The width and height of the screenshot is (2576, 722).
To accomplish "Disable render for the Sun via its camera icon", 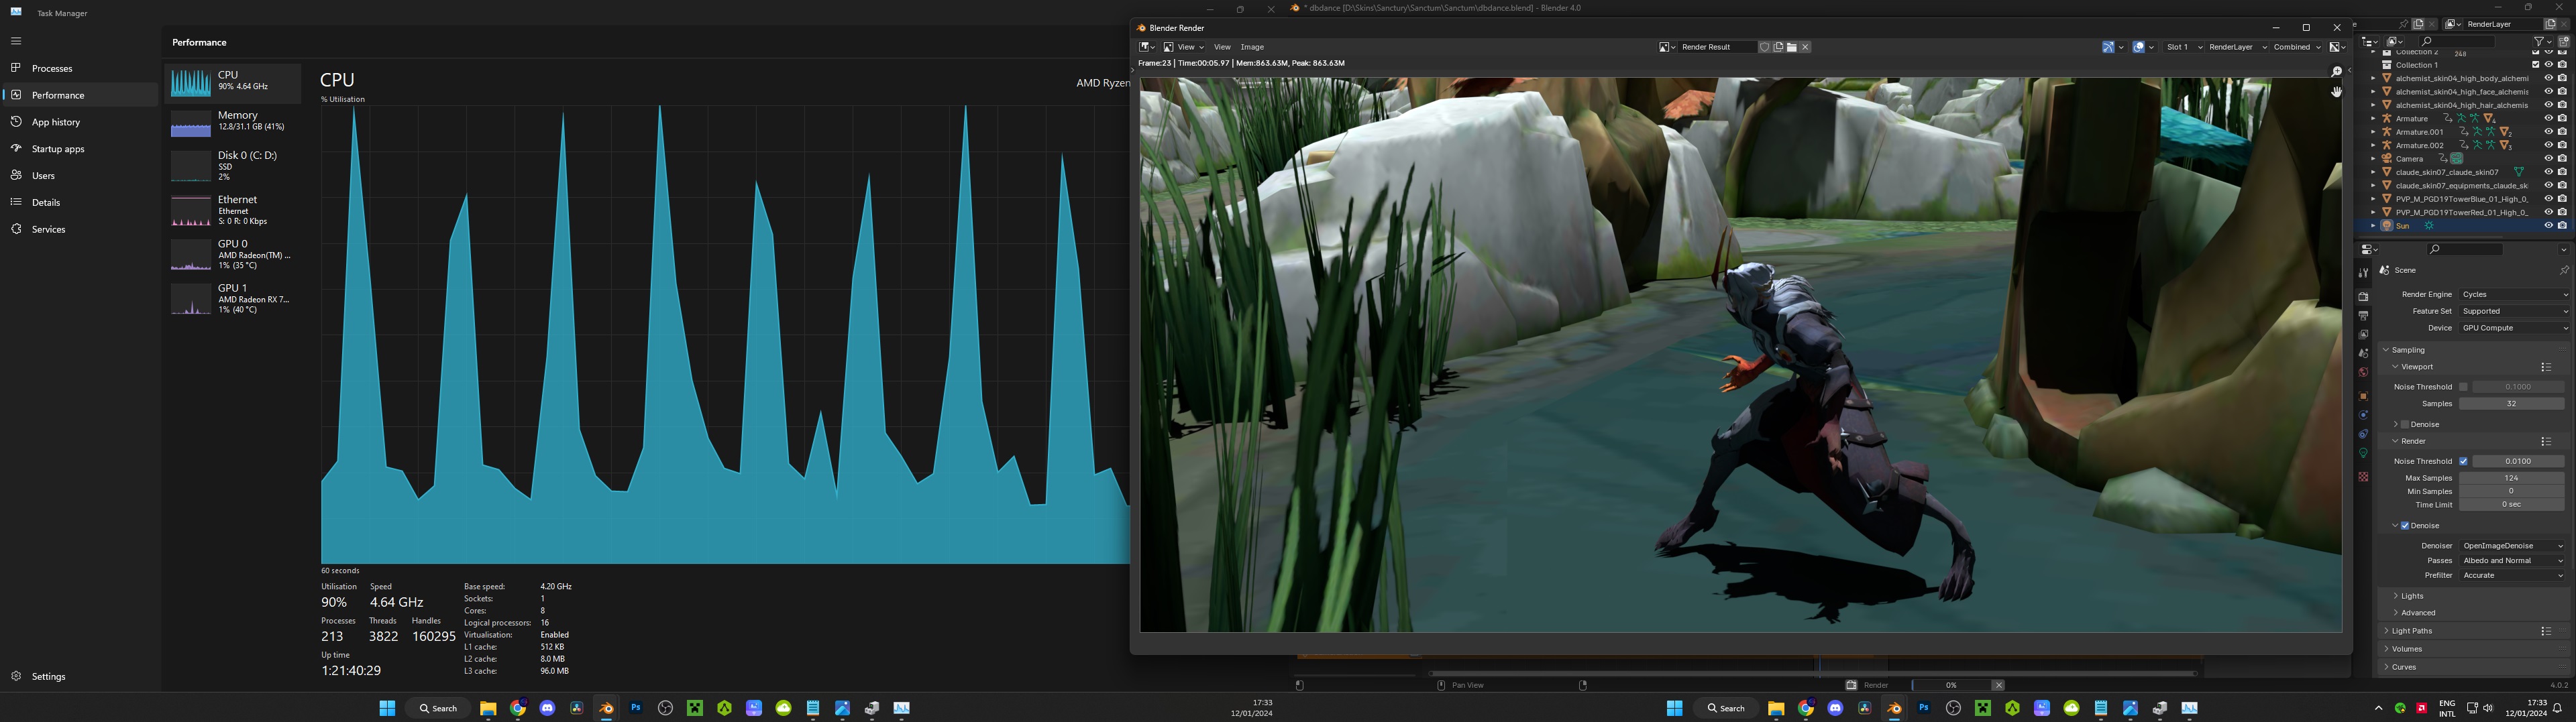I will coord(2562,226).
